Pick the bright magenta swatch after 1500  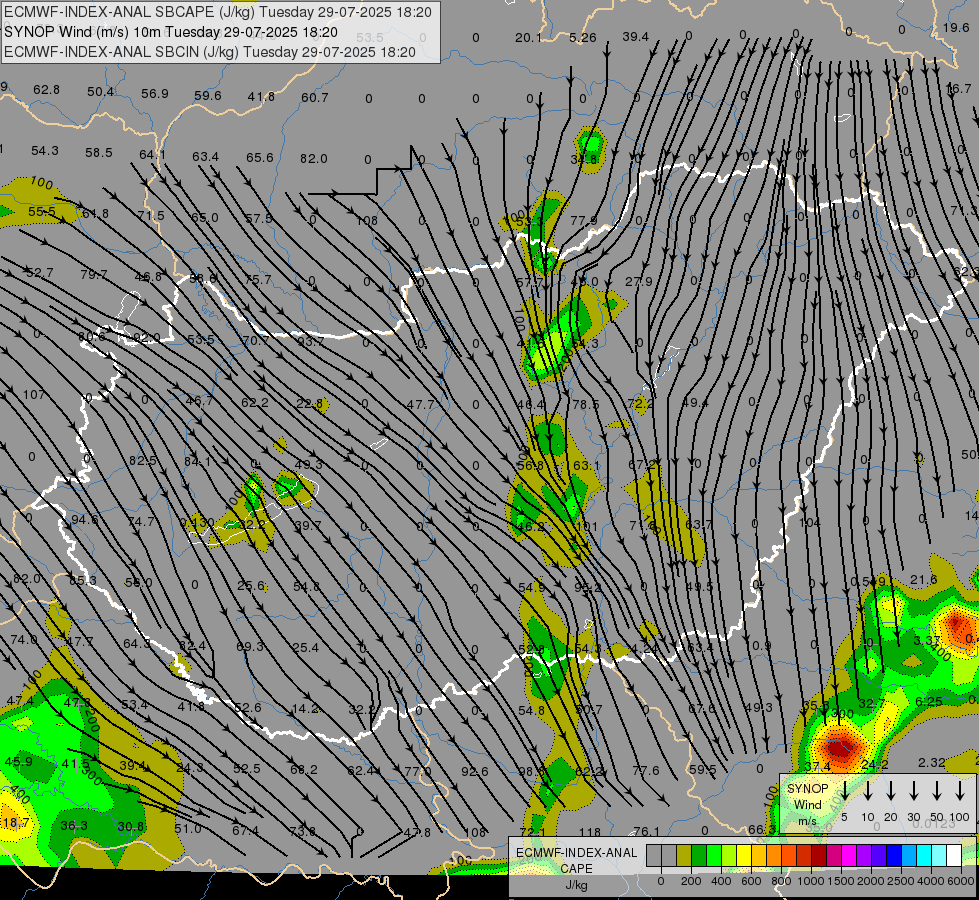(849, 856)
